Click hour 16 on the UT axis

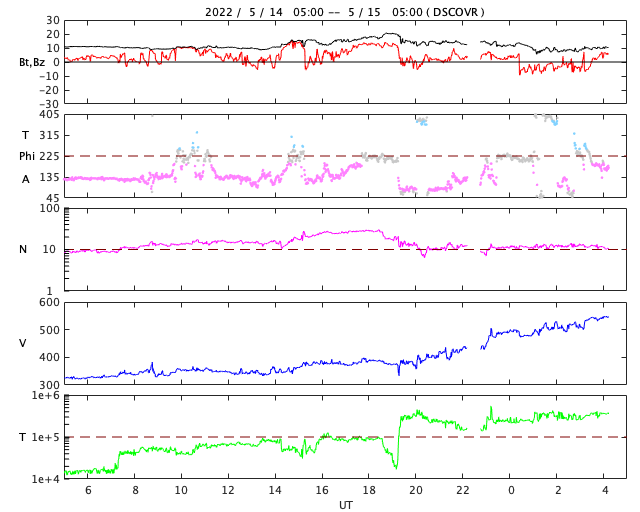coord(322,490)
